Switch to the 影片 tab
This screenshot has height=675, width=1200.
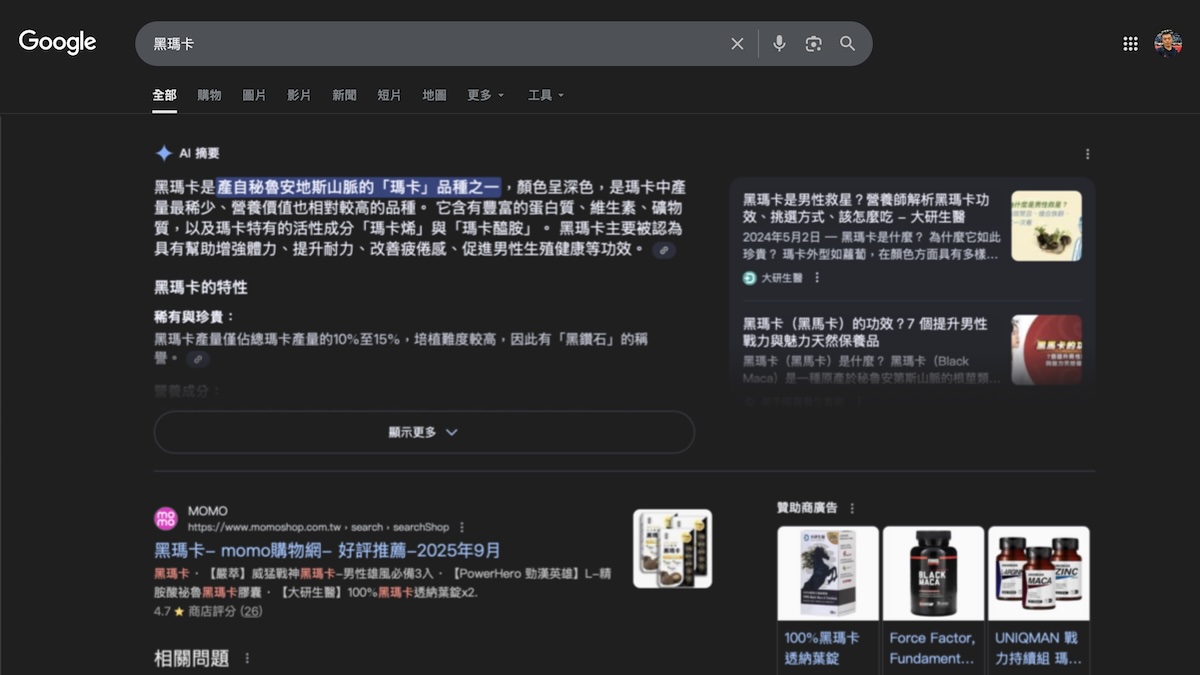coord(299,95)
